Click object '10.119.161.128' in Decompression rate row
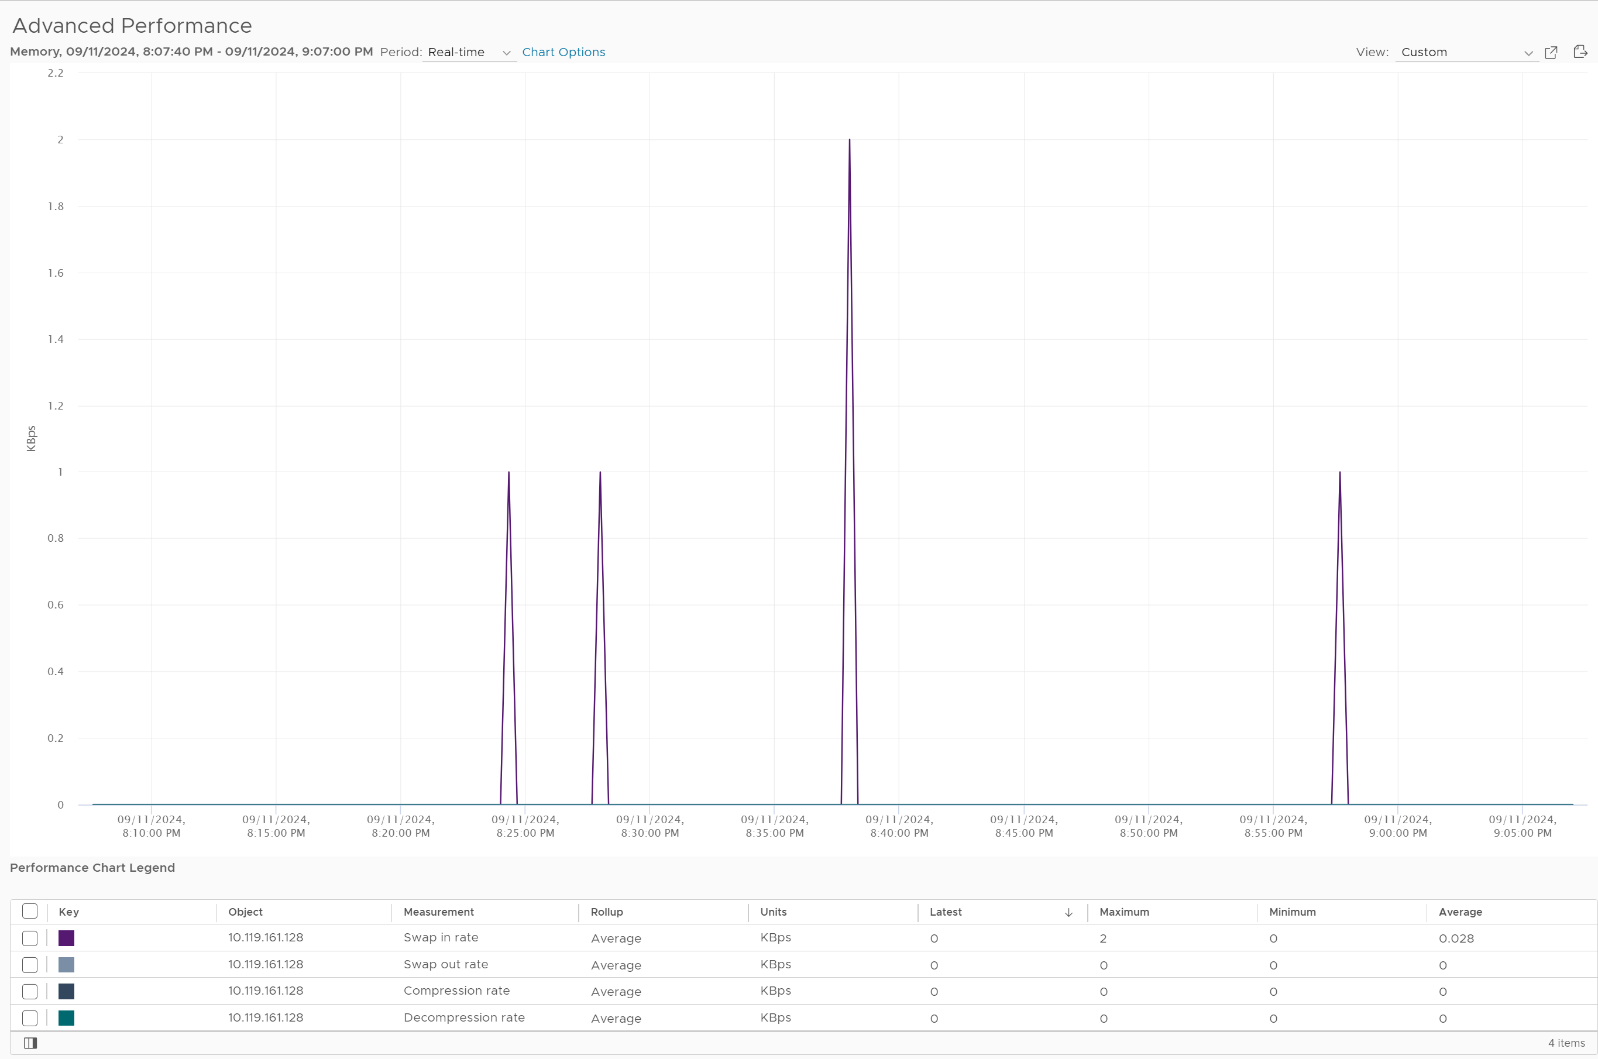 click(x=265, y=1018)
